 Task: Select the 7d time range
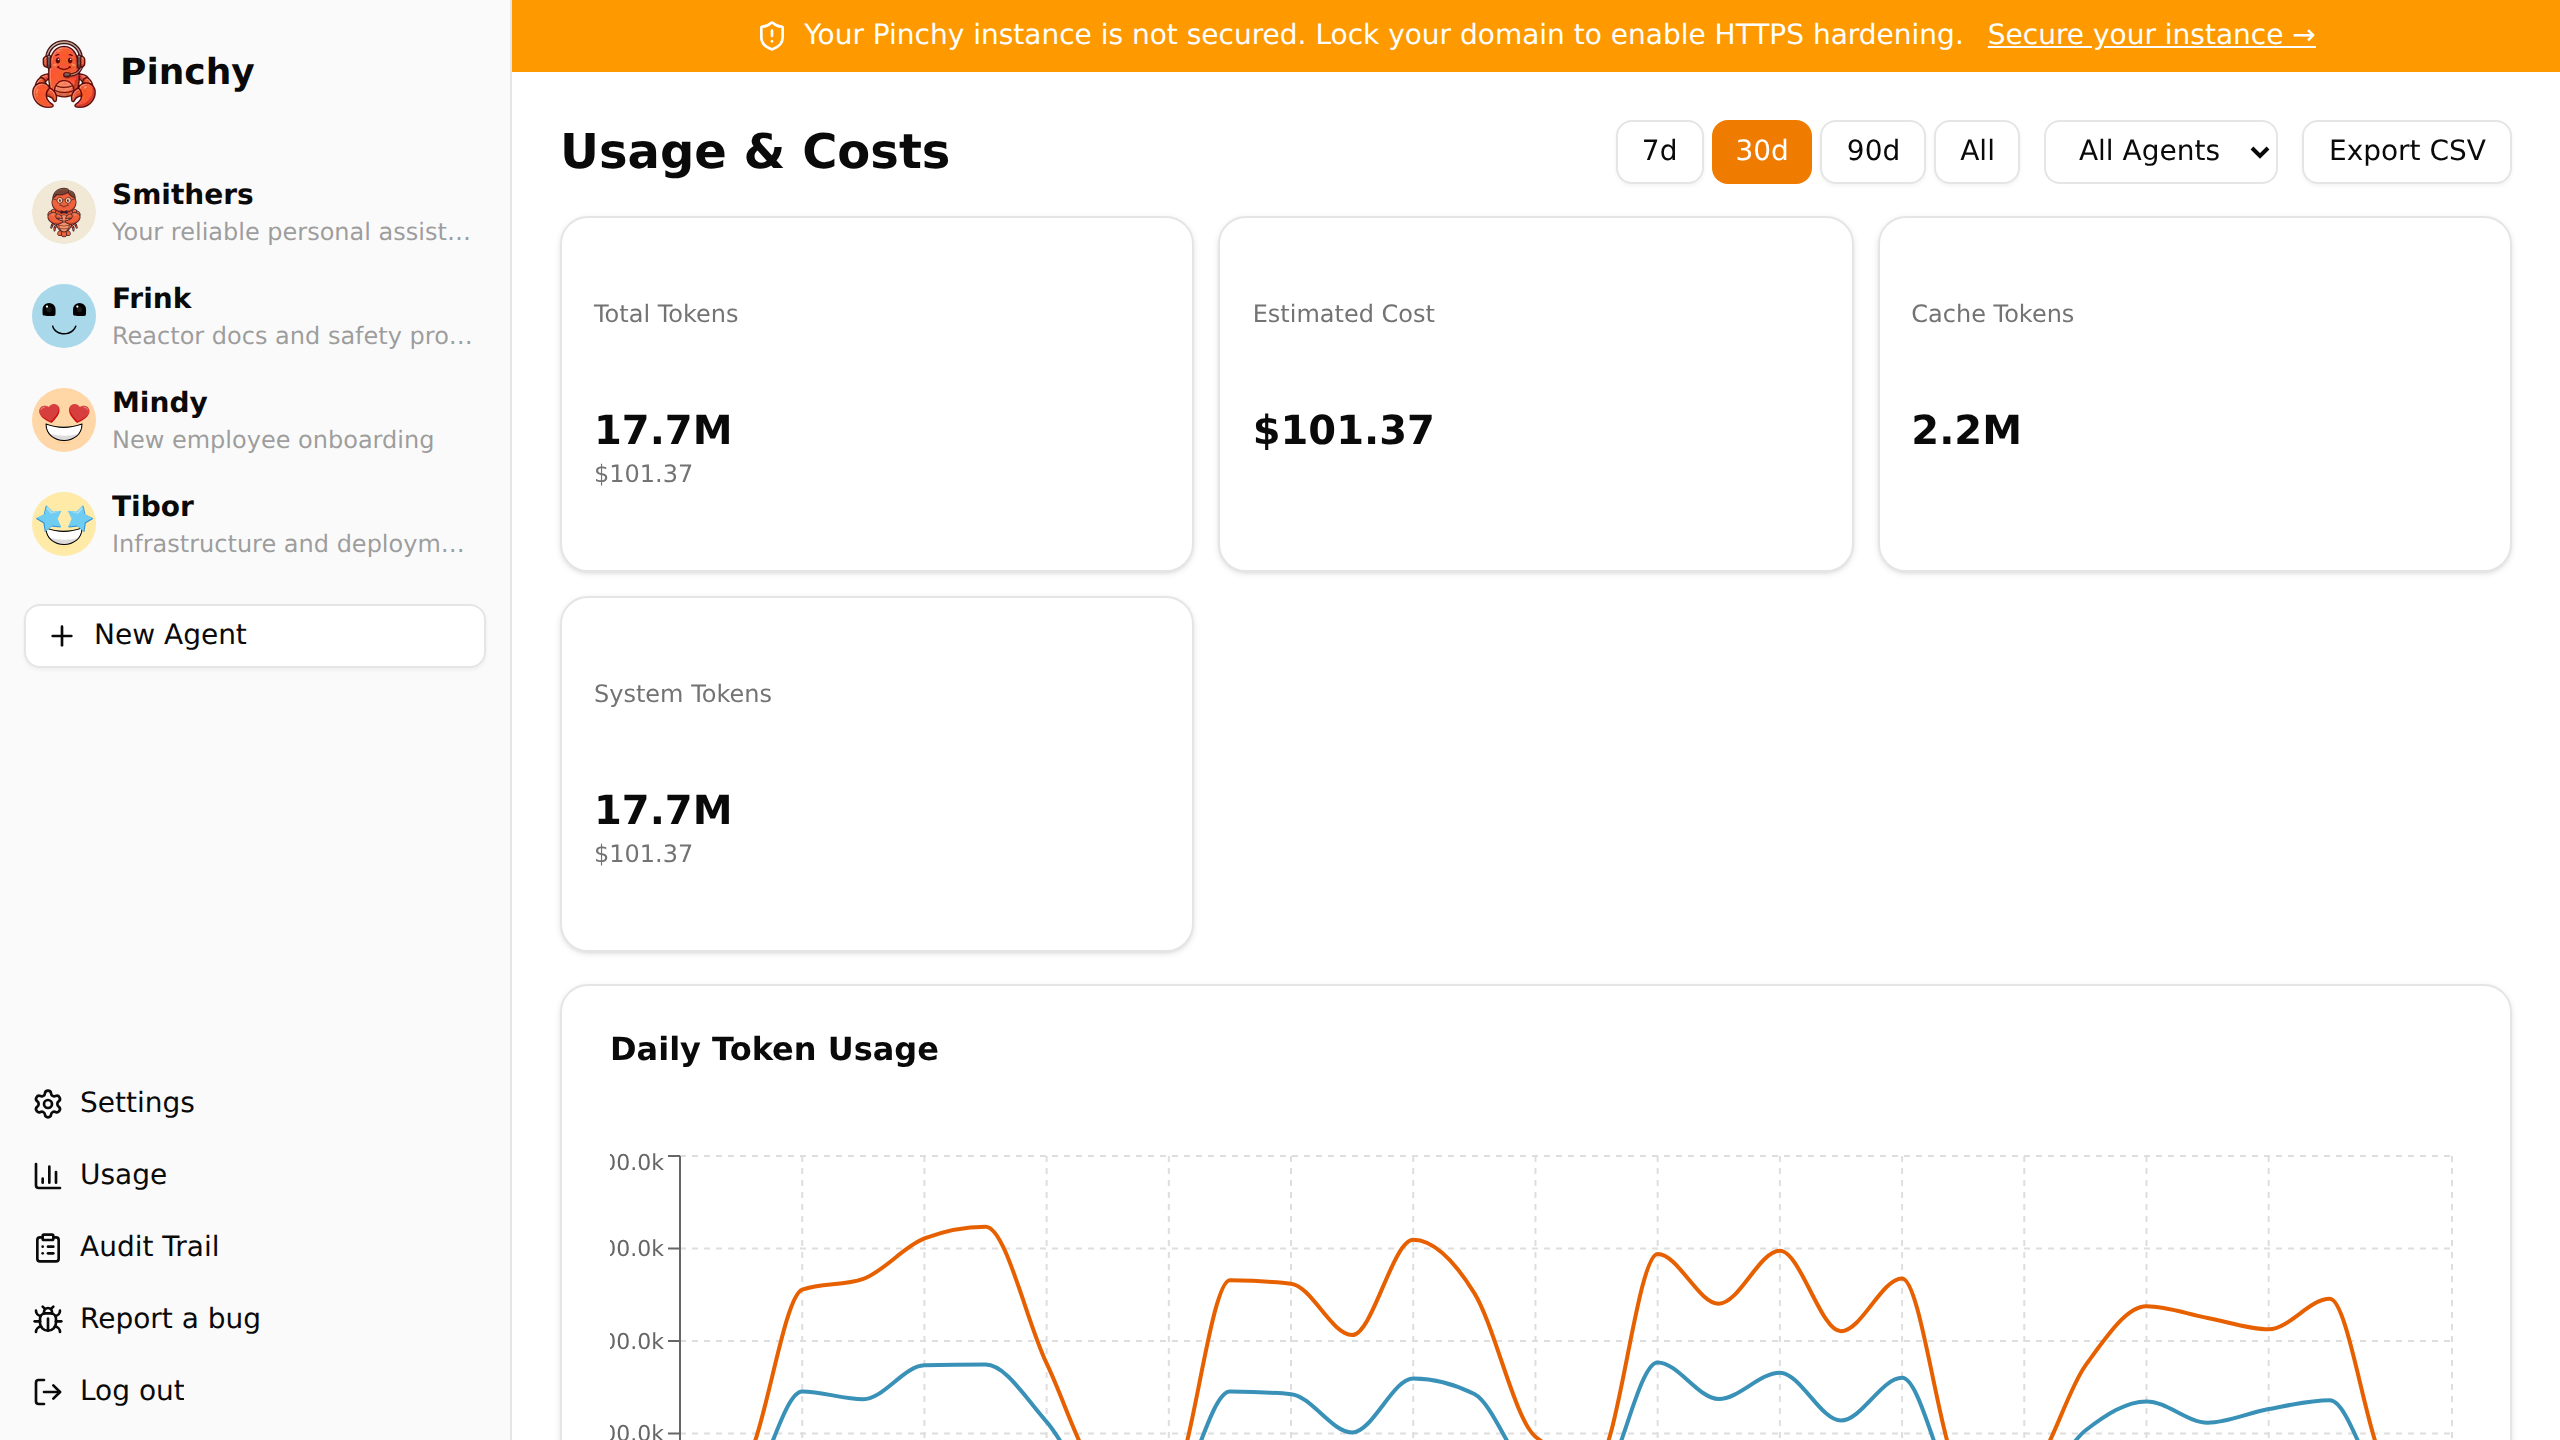(x=1659, y=151)
